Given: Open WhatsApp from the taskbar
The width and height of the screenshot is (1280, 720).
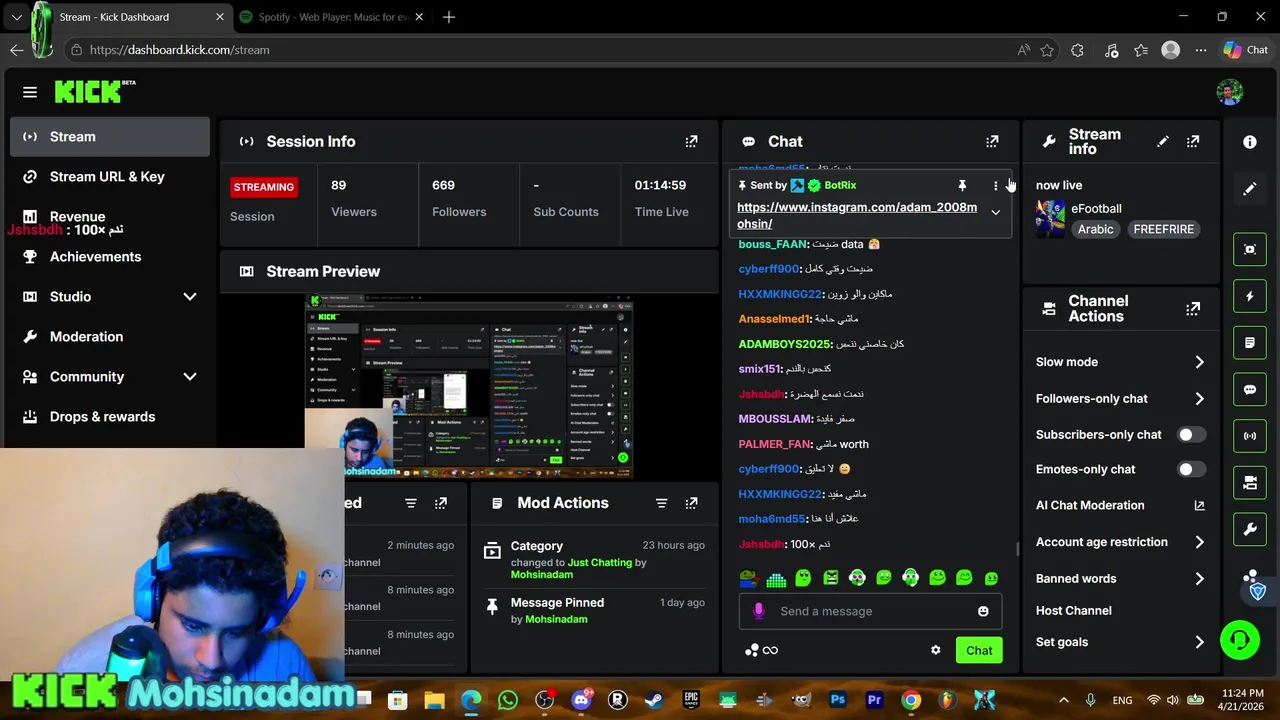Looking at the screenshot, I should coord(507,700).
